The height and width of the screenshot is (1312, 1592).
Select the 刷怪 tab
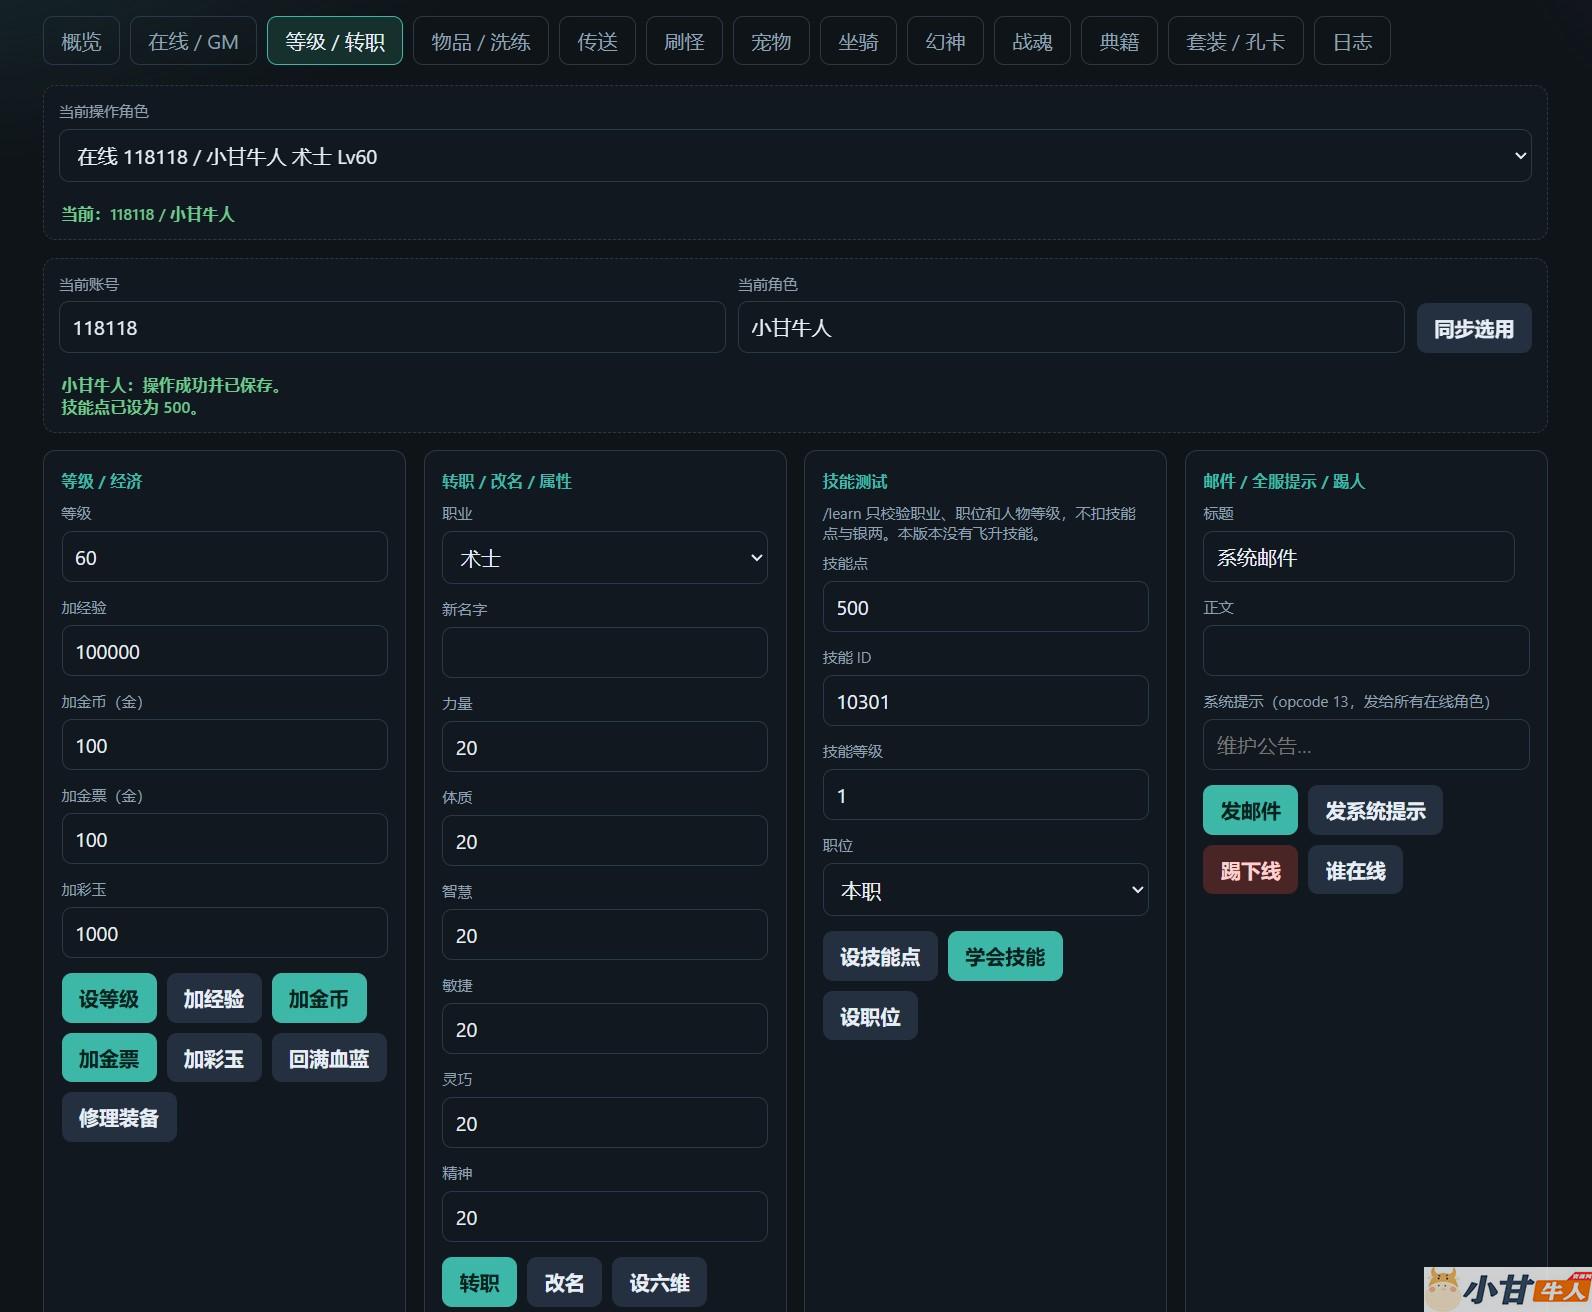coord(684,41)
